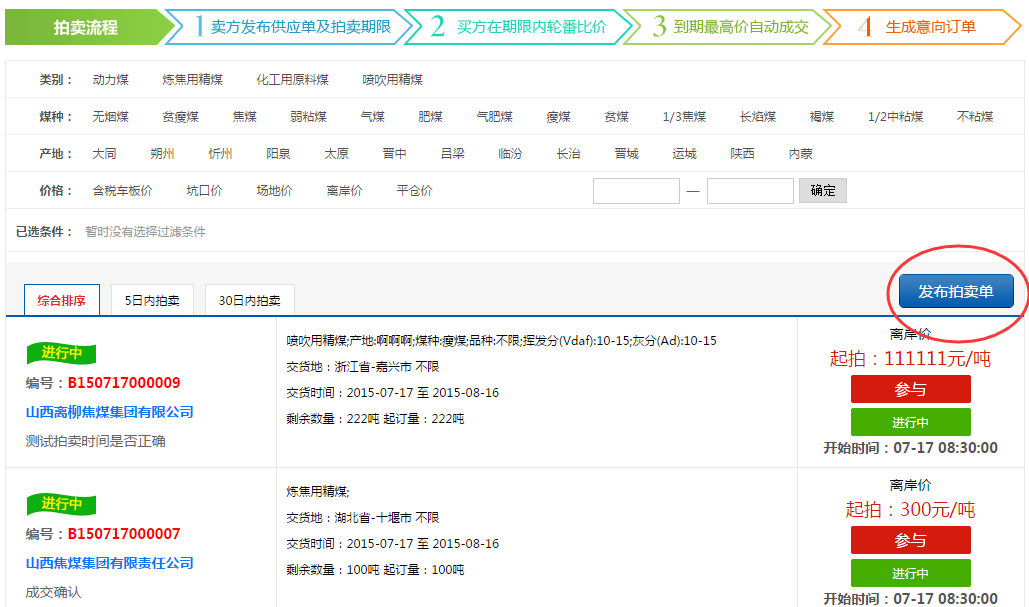This screenshot has width=1029, height=607.
Task: Click 参与 for the 111111元/吨 auction
Action: [910, 389]
